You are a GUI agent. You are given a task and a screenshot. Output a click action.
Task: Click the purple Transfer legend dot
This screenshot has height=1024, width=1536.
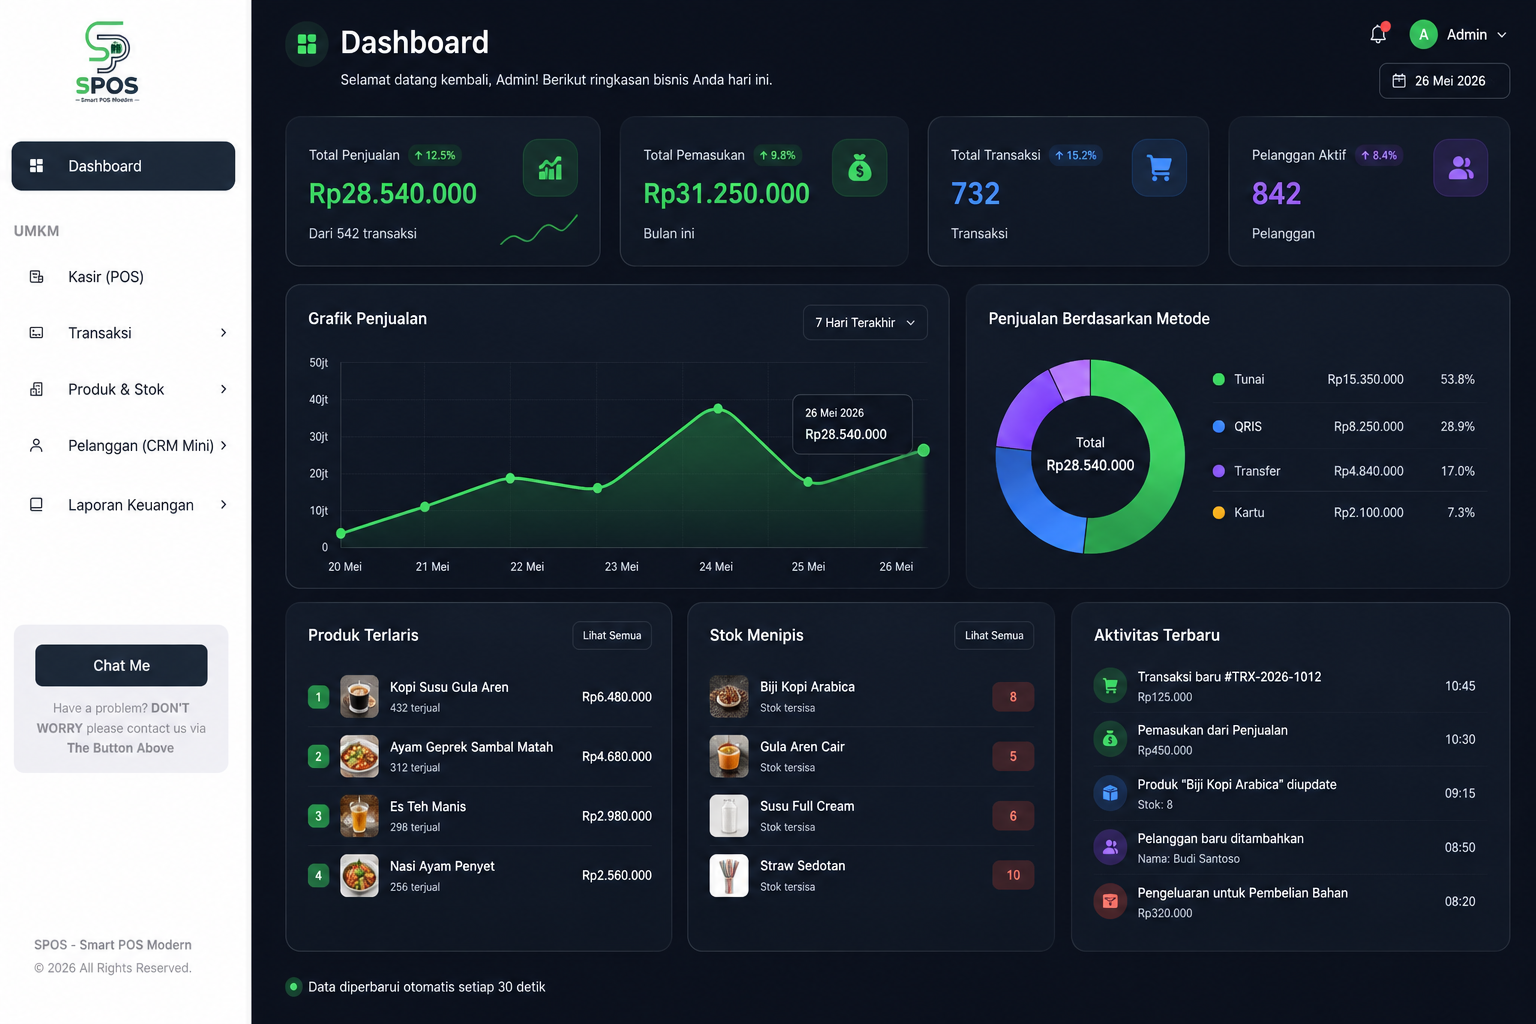tap(1218, 471)
